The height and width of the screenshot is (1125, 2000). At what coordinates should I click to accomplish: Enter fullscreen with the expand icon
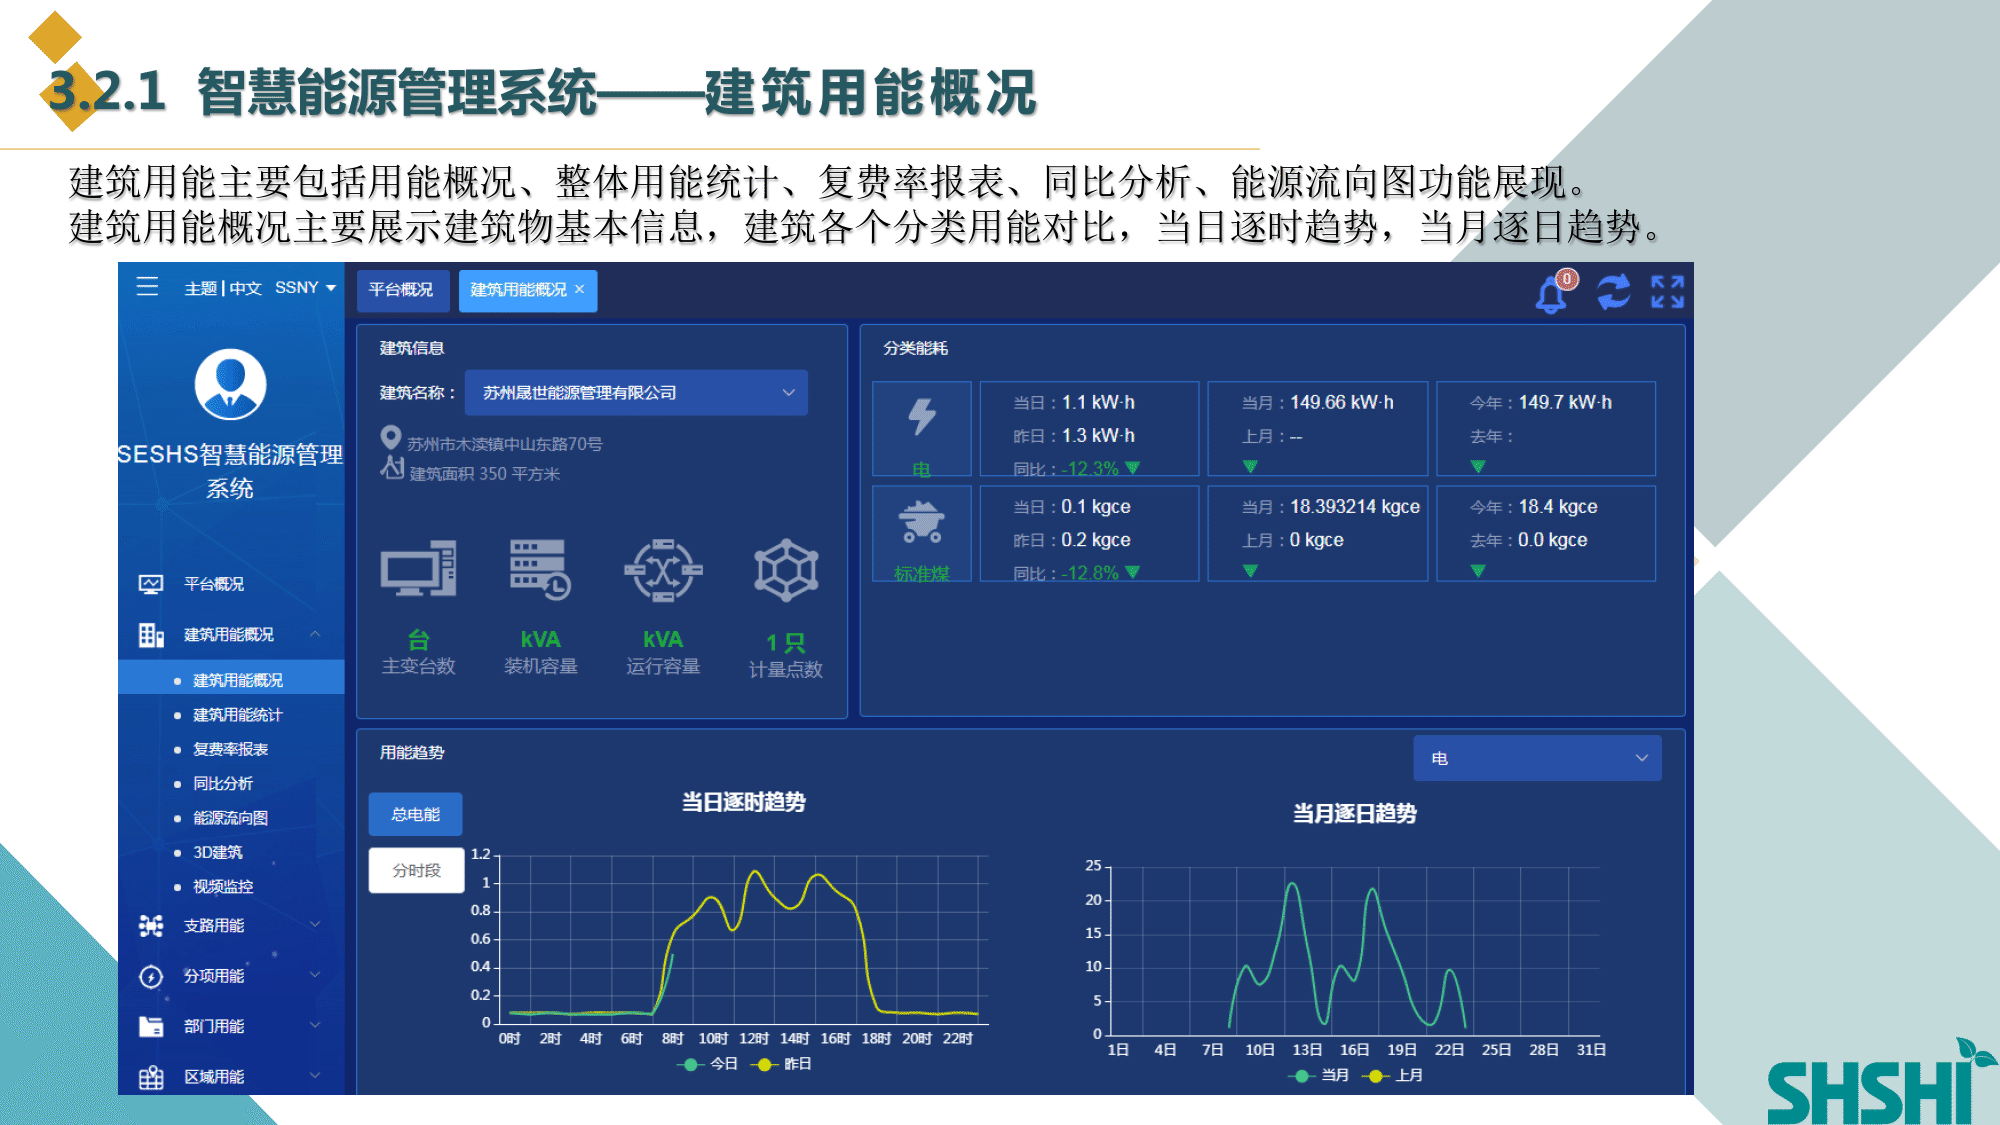pyautogui.click(x=1667, y=292)
